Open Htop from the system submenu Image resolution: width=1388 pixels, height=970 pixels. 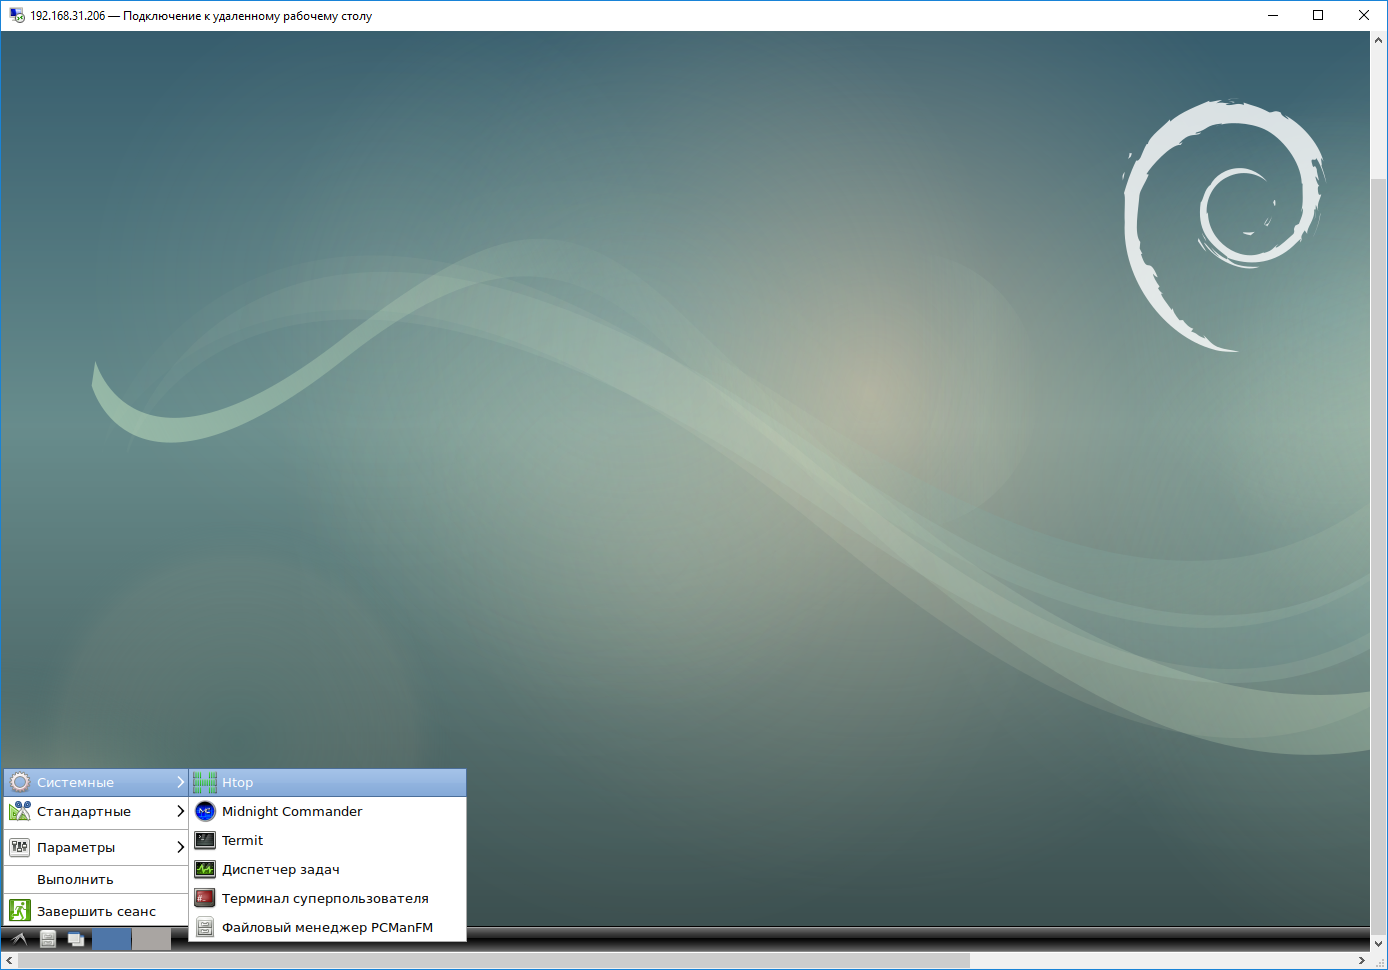[x=328, y=782]
